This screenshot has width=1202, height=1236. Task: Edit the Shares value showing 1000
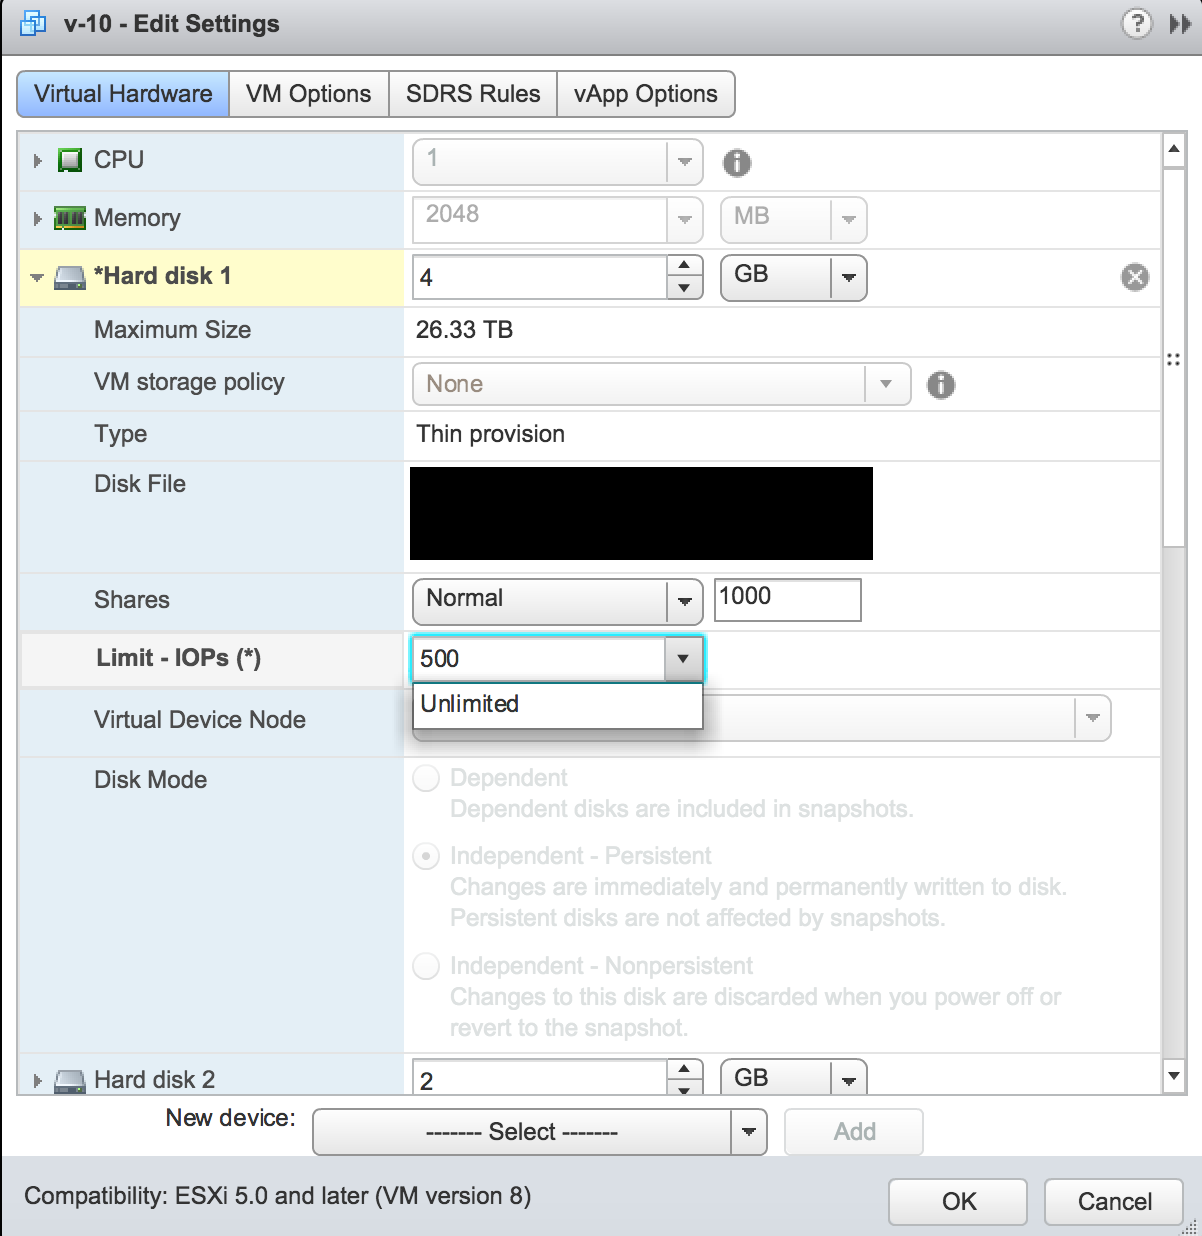tap(787, 599)
